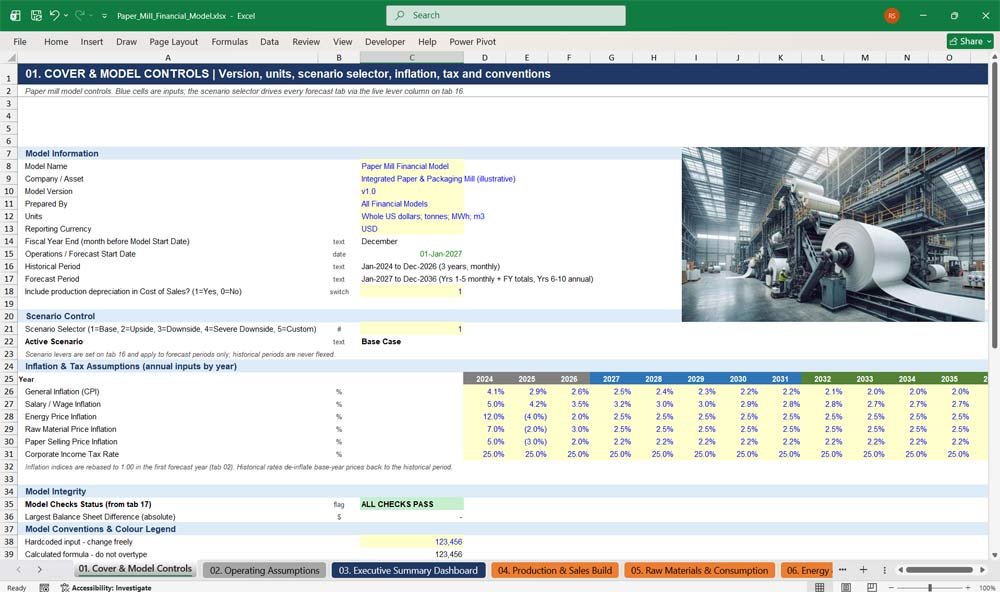Select the '01. Cover & Model Controls' sheet tab
1000x592 pixels.
(x=135, y=569)
